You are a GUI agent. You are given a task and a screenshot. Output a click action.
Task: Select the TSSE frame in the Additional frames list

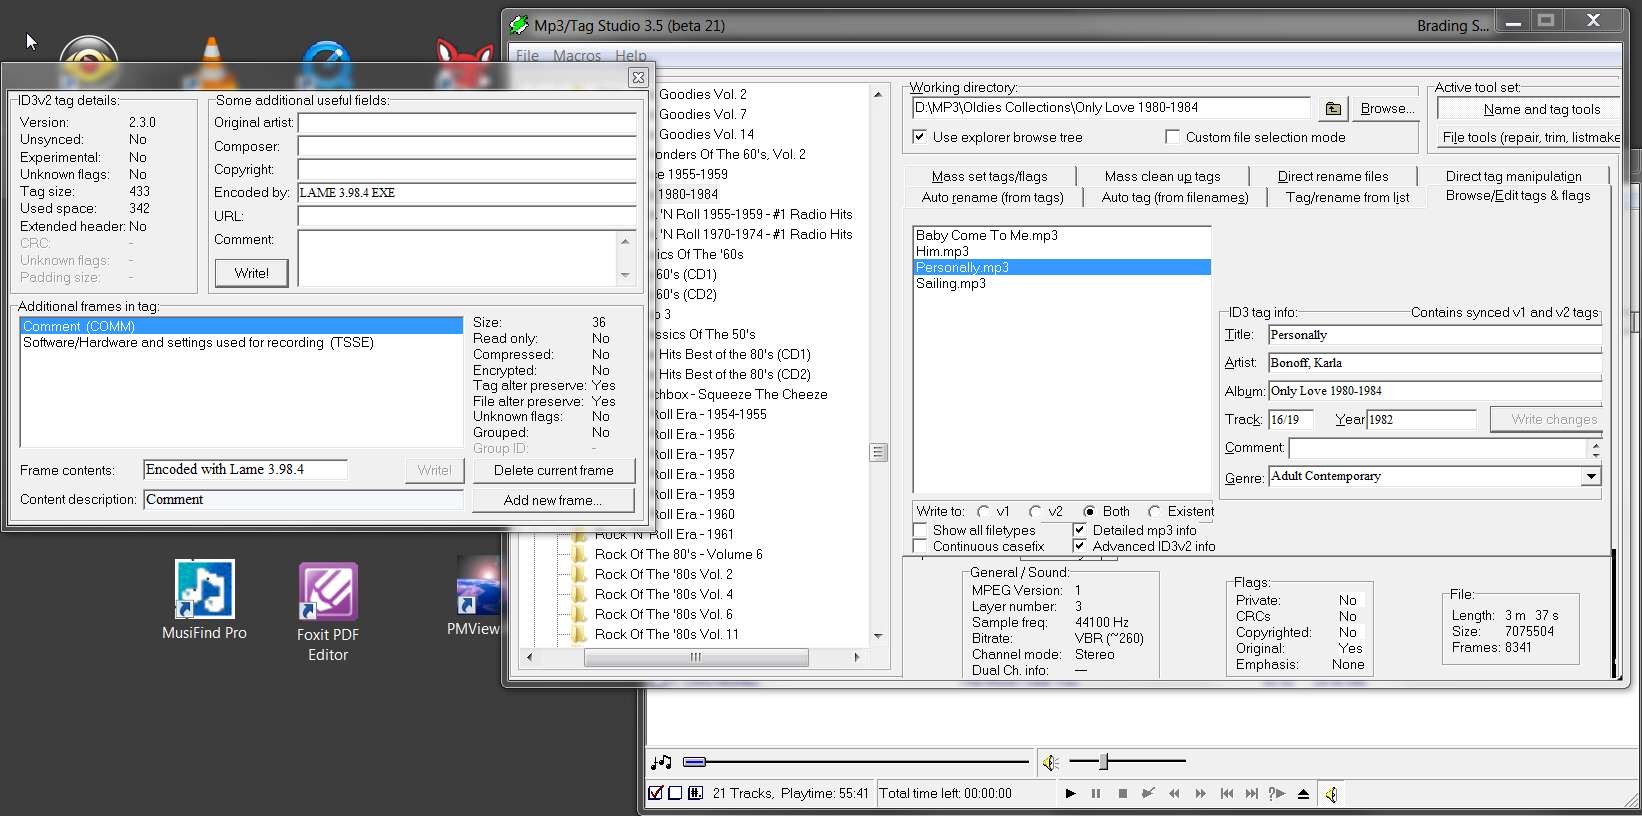click(x=241, y=342)
